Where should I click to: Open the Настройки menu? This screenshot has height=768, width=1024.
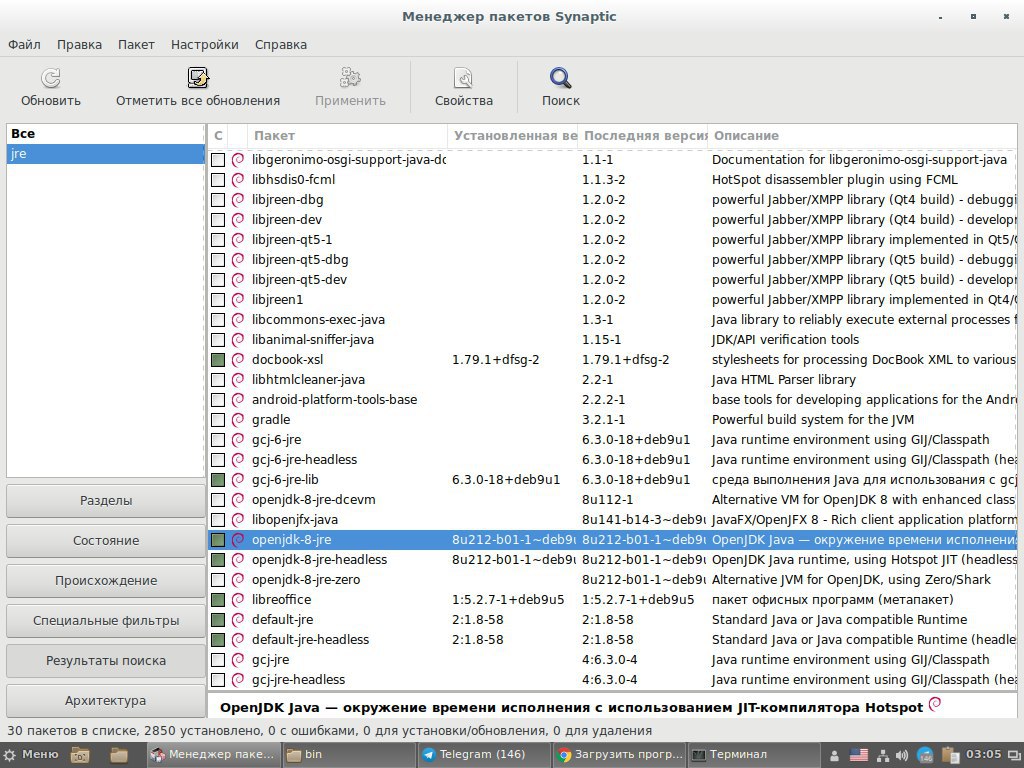point(204,44)
